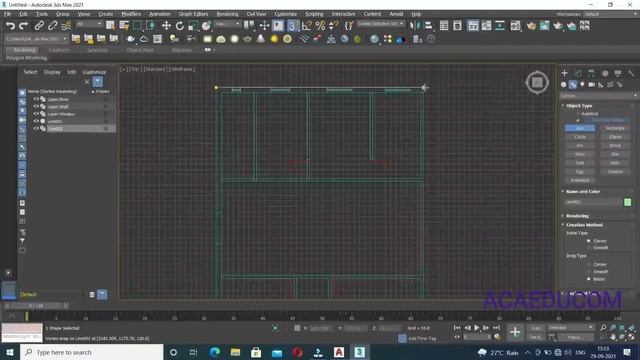Activate the Select and Move tool
The height and width of the screenshot is (360, 640).
click(x=166, y=26)
